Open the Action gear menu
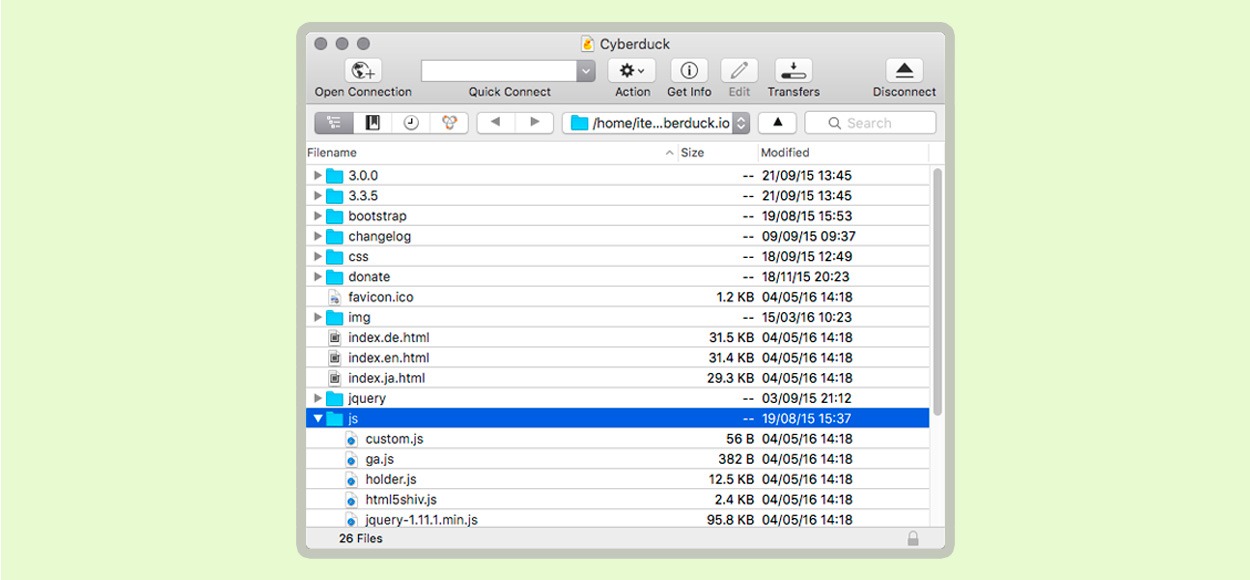 [x=632, y=71]
